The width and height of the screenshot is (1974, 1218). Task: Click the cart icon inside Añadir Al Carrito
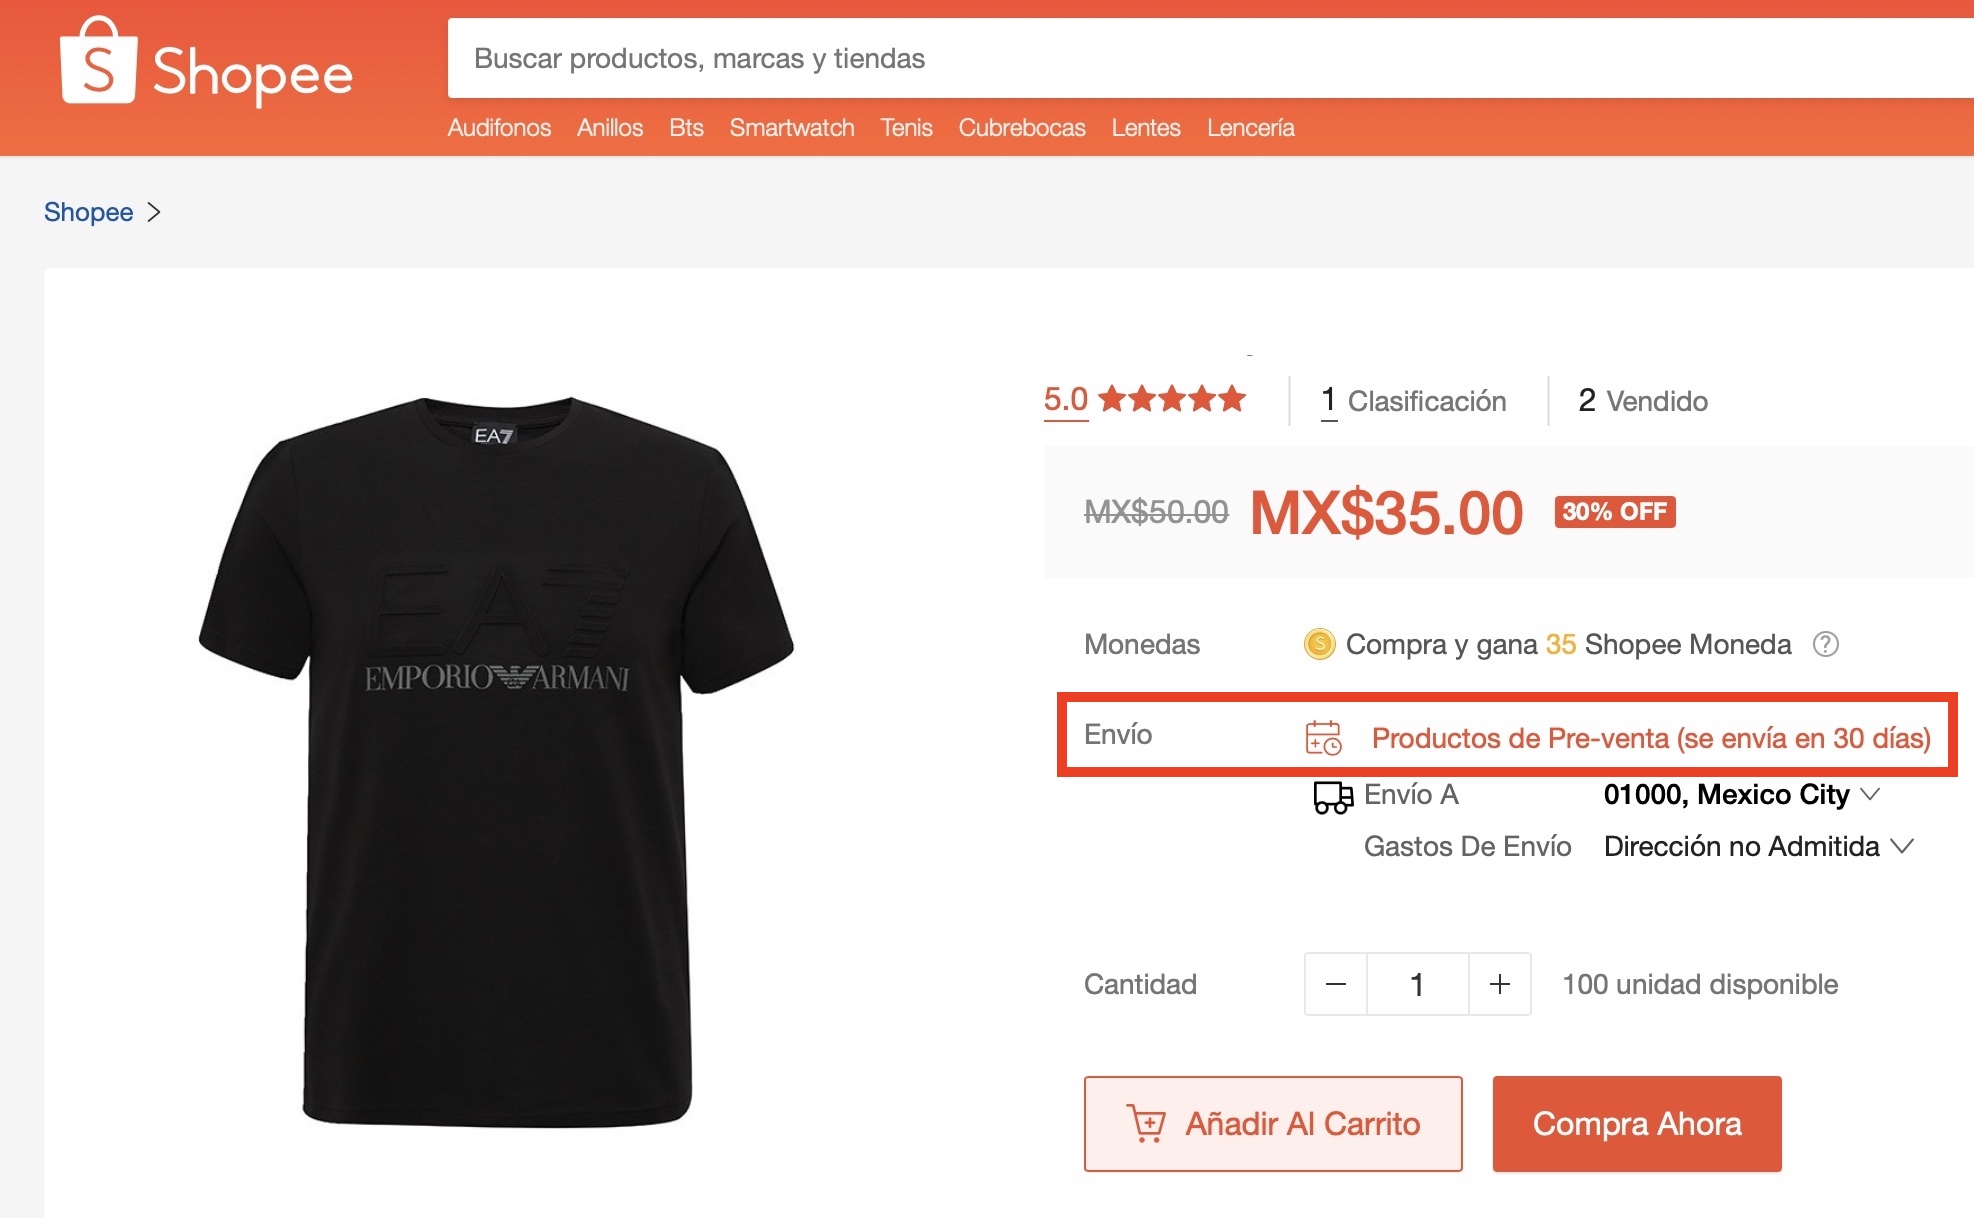click(x=1147, y=1123)
